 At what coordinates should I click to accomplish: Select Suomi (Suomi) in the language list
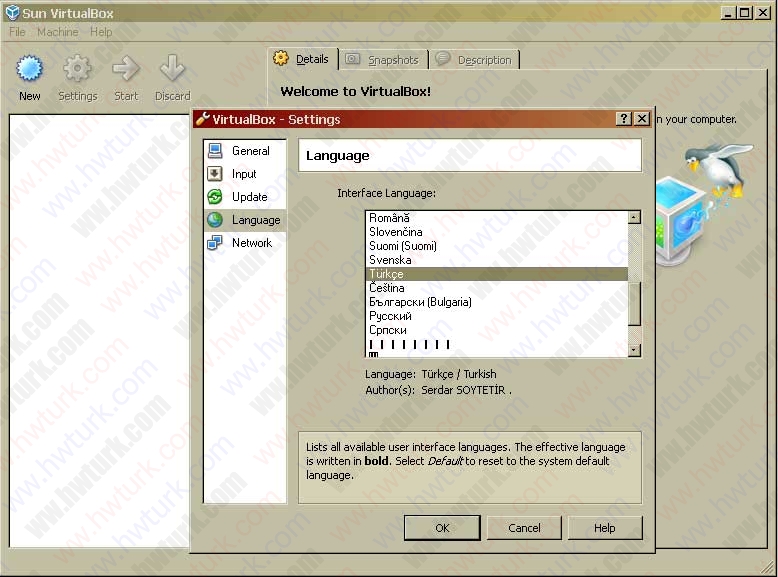497,246
